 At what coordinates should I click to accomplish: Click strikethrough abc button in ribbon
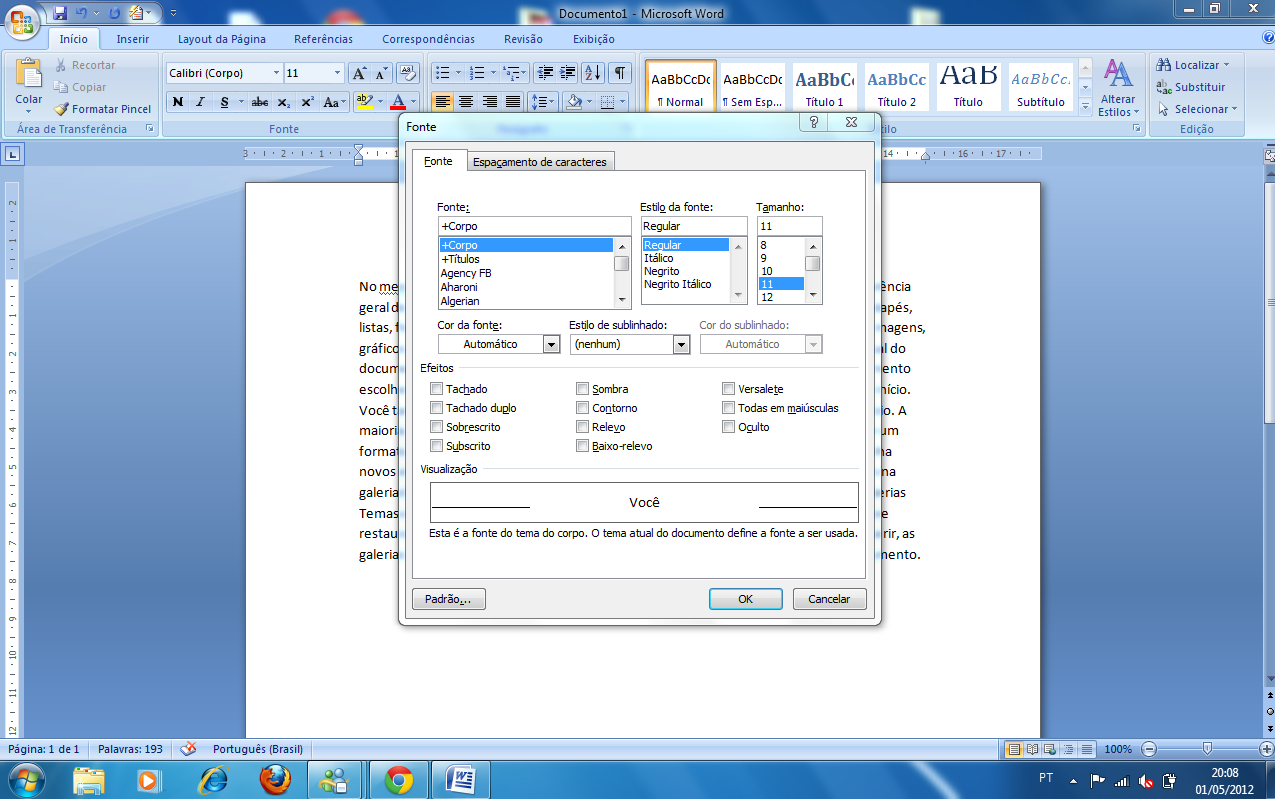click(x=260, y=102)
